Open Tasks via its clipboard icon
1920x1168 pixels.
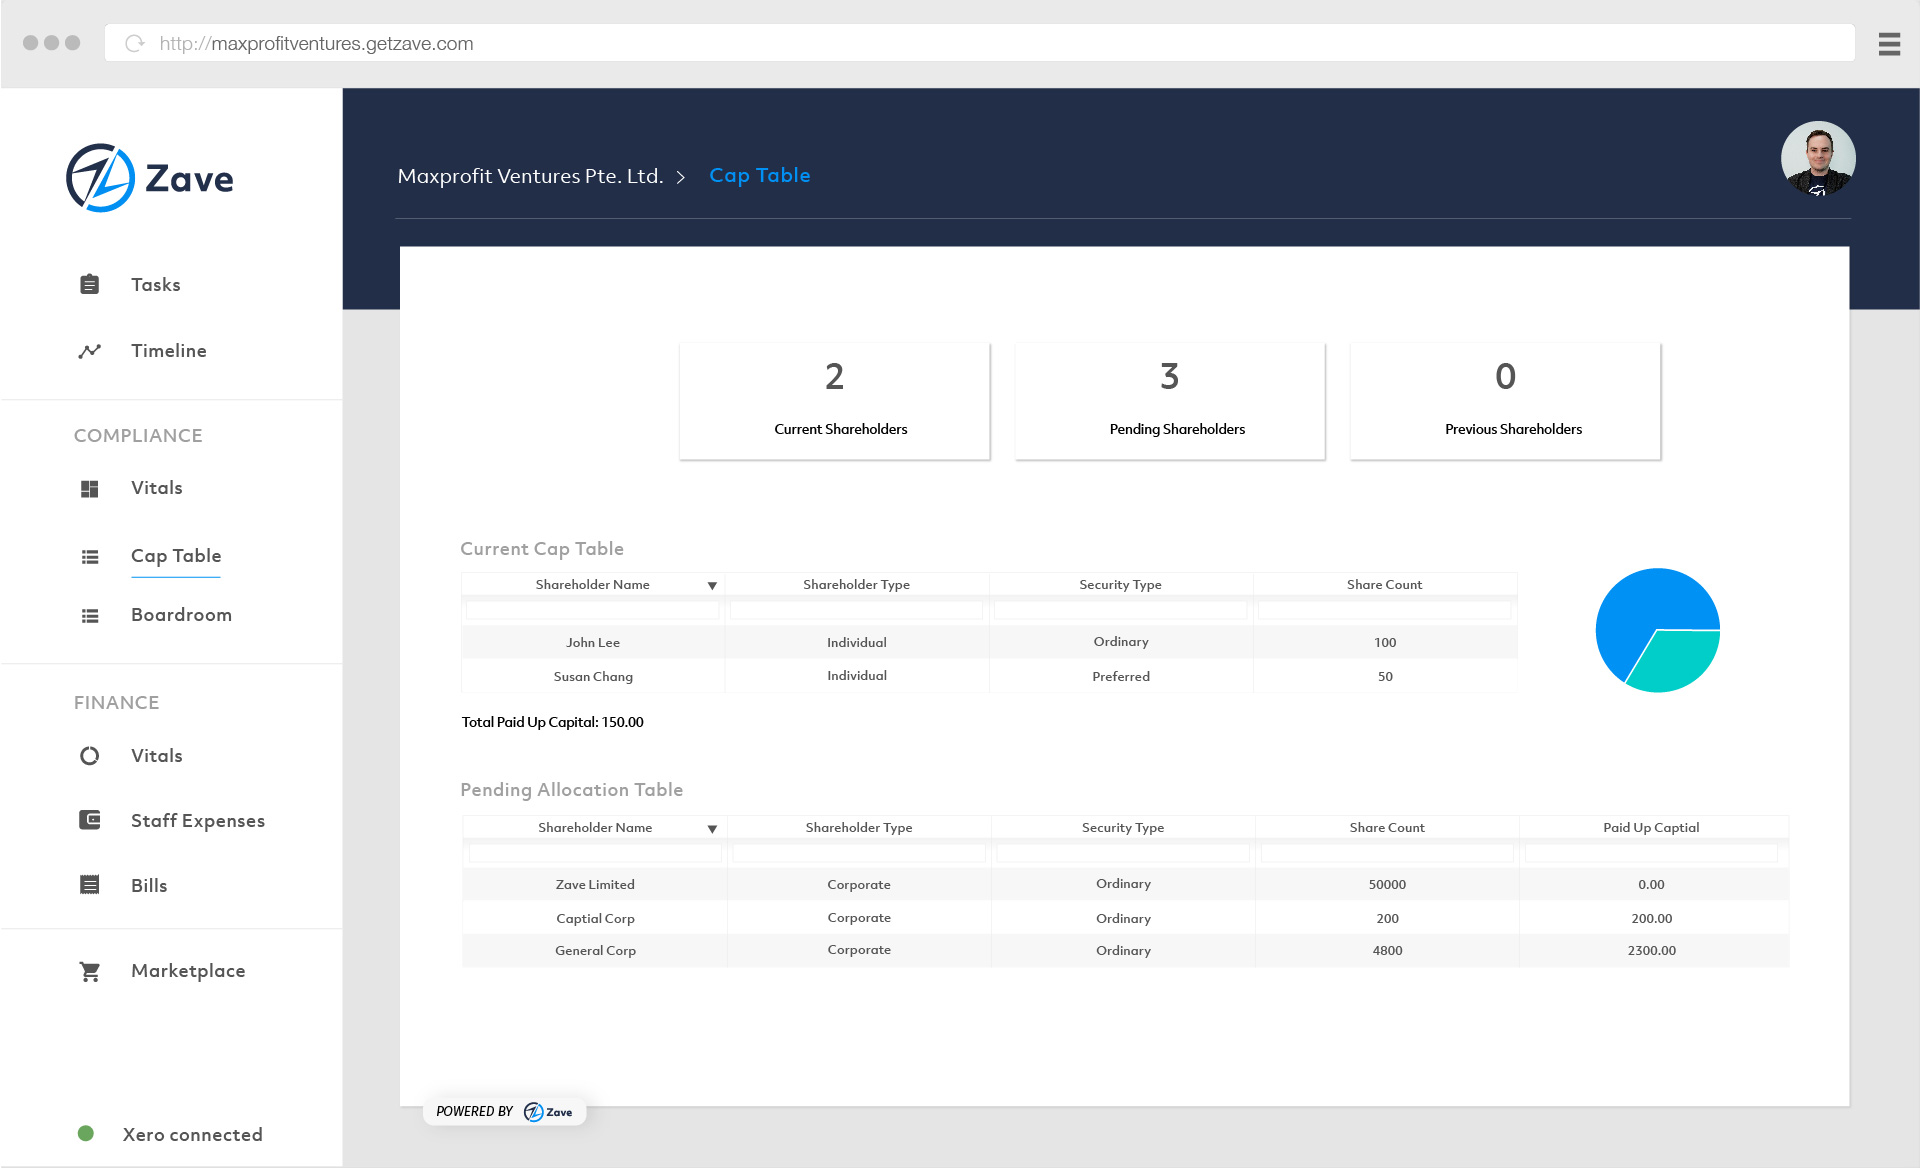pos(89,285)
